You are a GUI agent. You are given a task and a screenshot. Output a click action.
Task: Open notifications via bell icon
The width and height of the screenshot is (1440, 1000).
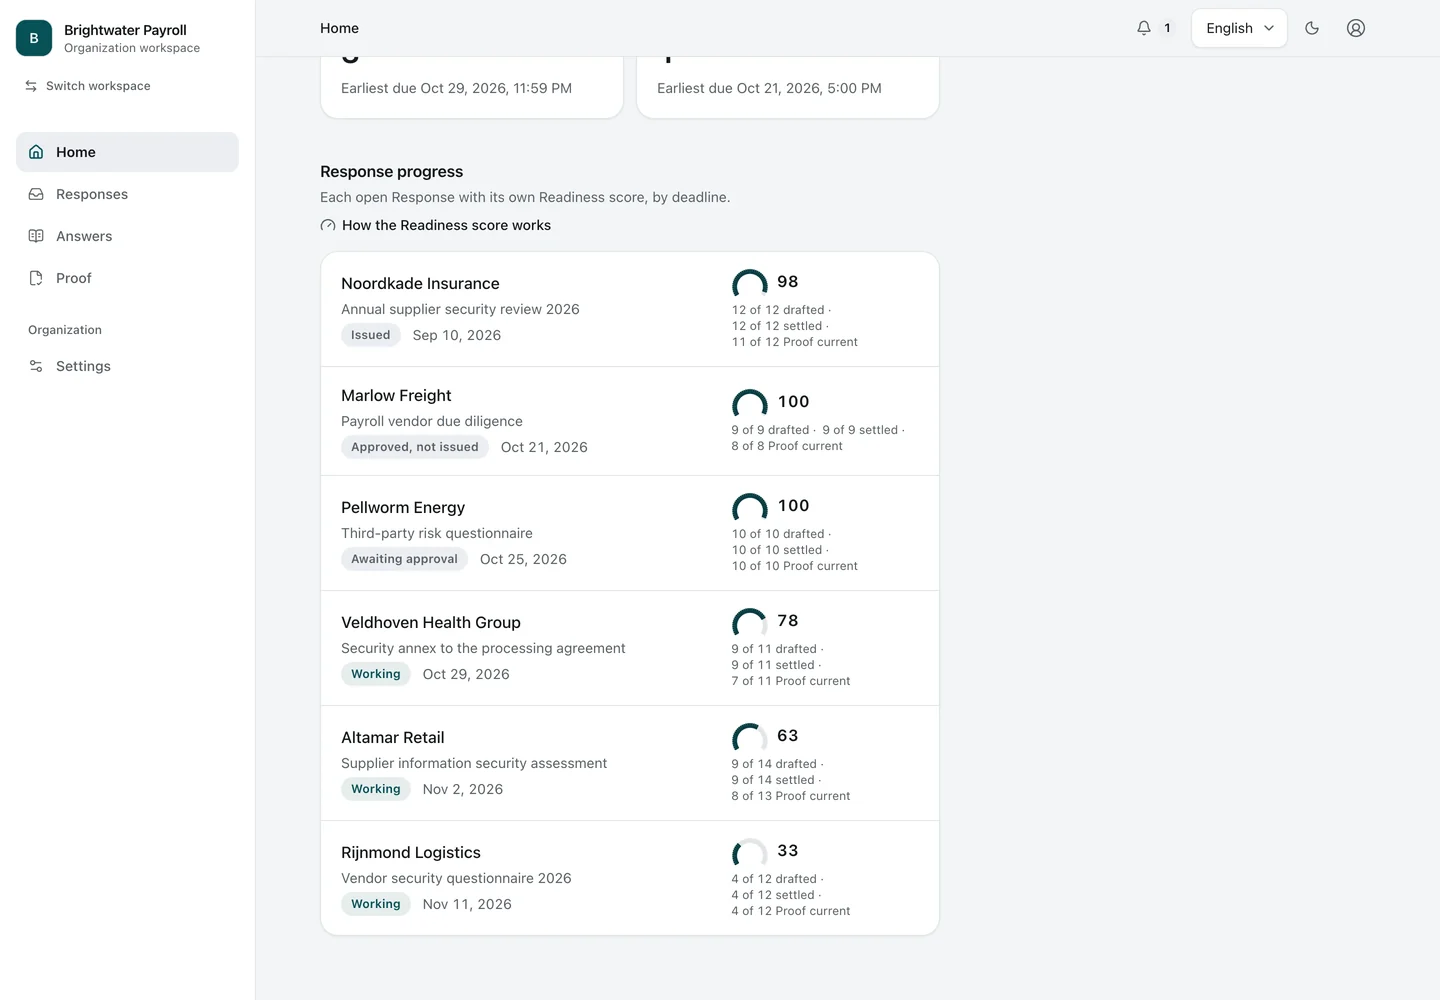[1144, 28]
